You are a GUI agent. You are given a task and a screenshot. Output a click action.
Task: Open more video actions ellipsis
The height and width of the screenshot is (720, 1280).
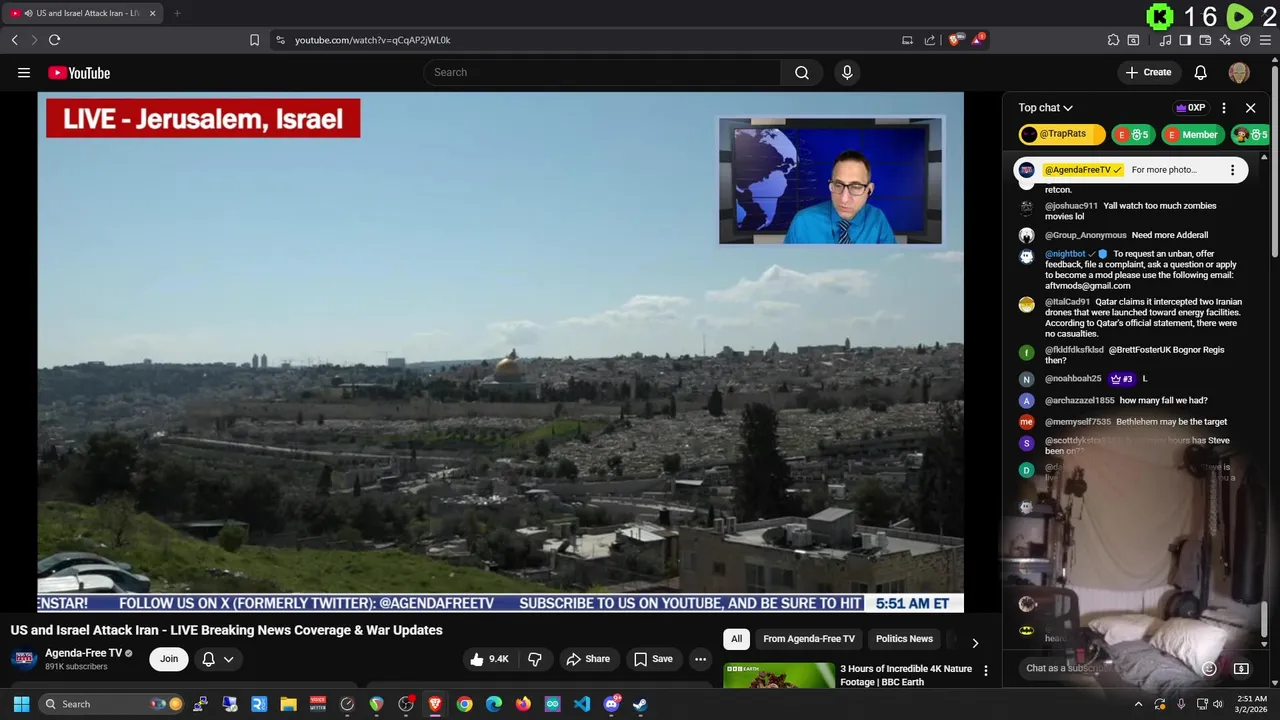[700, 659]
